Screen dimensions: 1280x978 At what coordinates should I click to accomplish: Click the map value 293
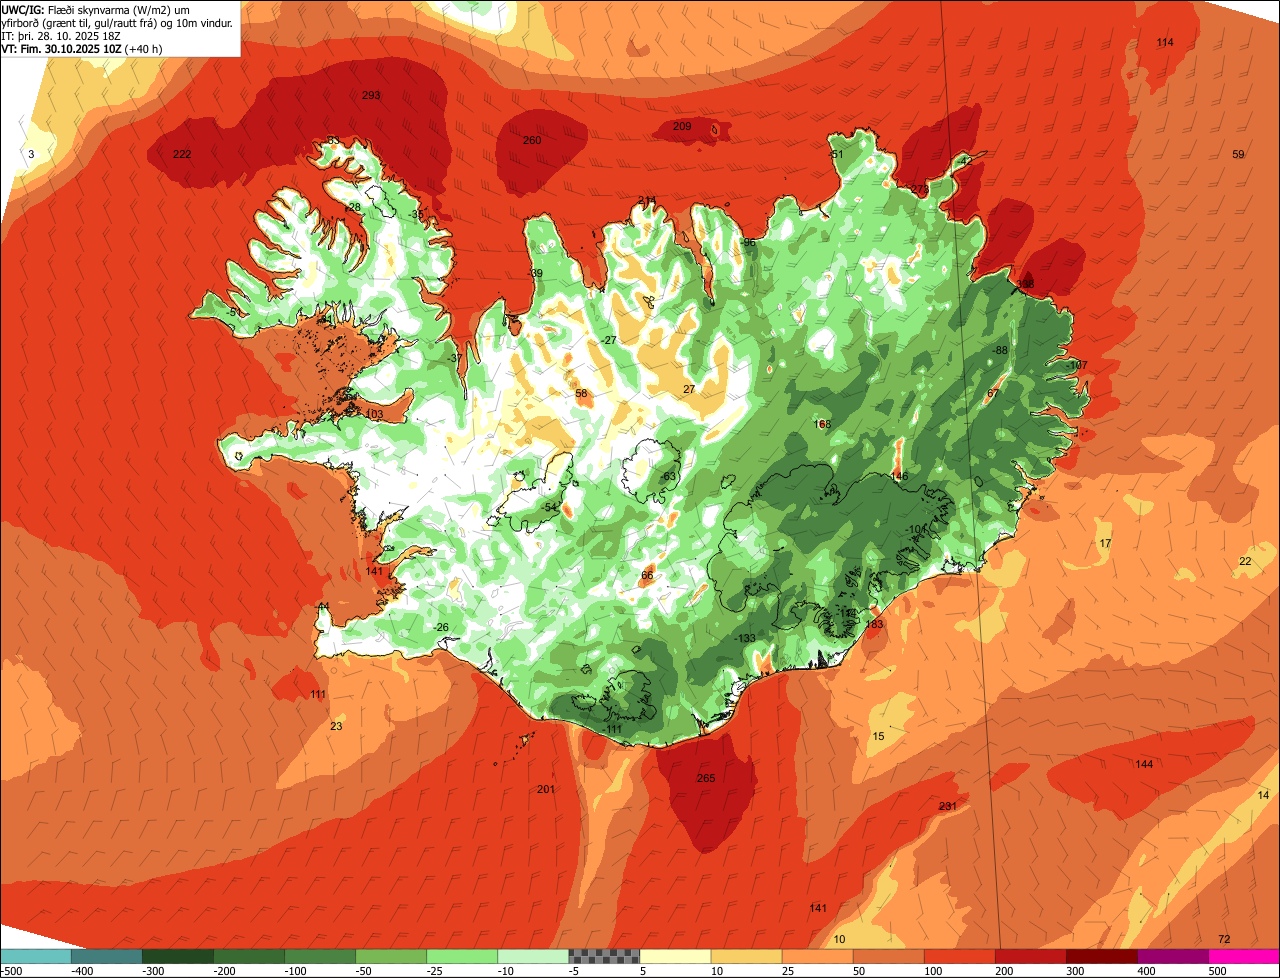click(x=371, y=96)
